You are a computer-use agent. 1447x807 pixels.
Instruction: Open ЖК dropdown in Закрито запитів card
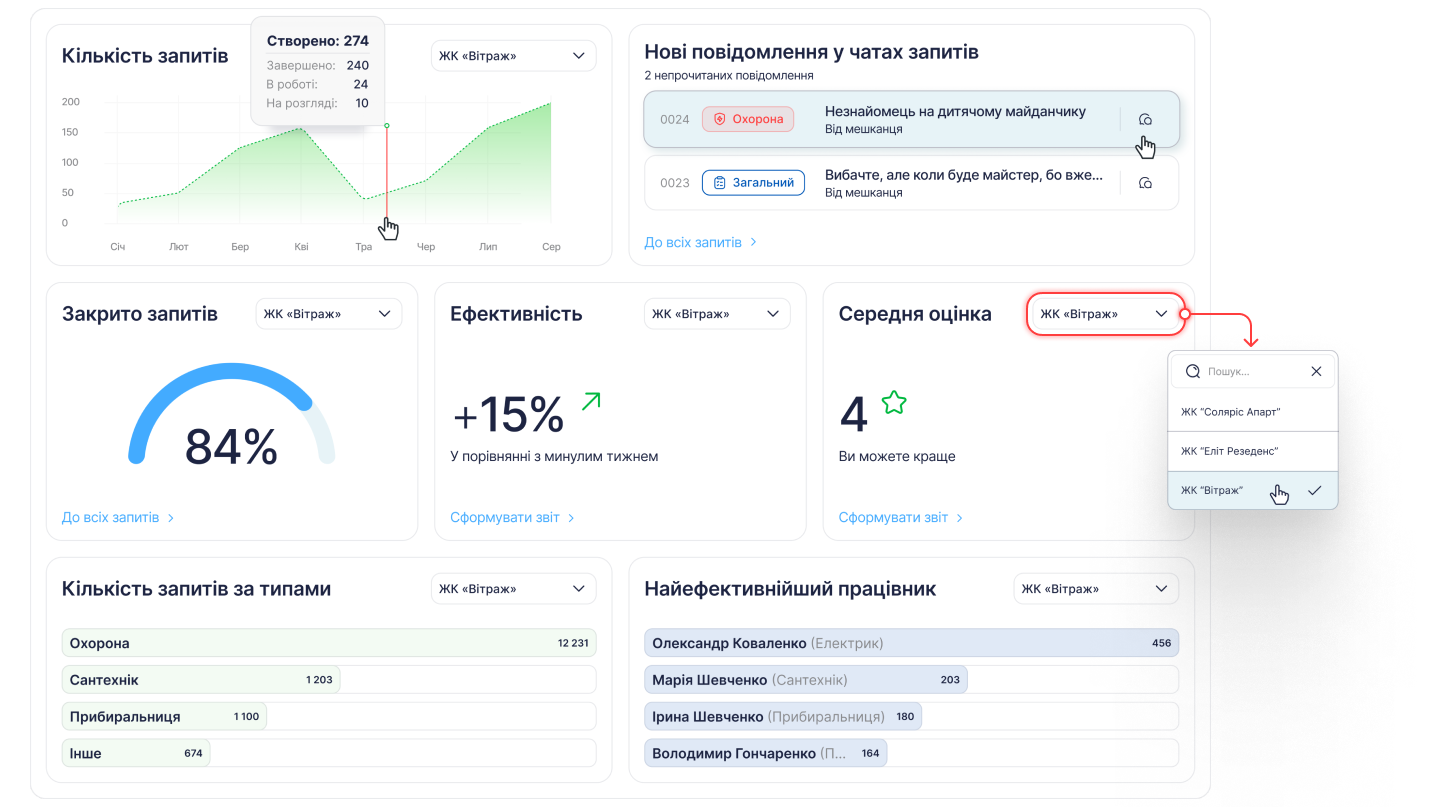pos(329,314)
